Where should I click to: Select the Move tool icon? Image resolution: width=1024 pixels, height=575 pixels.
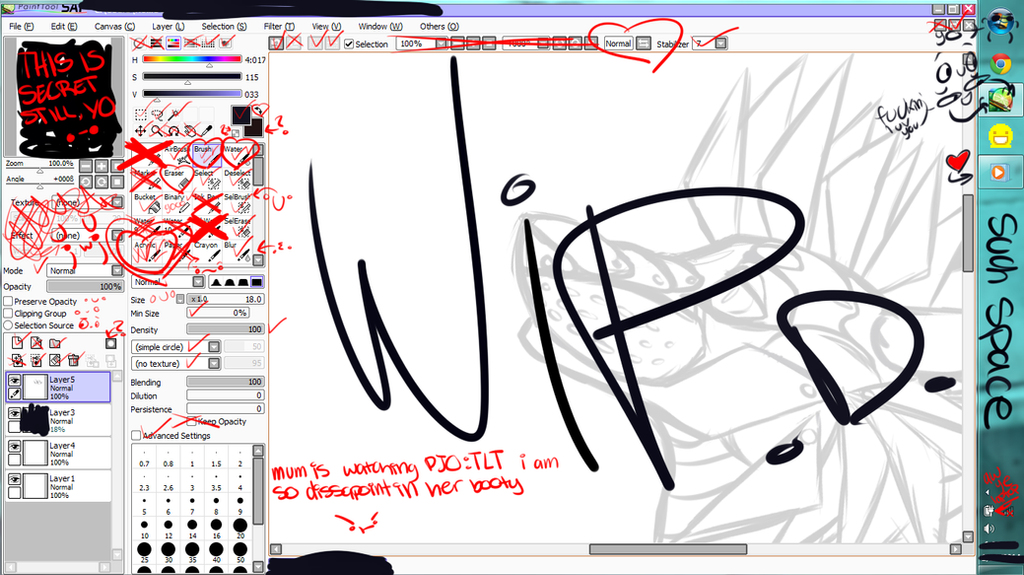pos(140,131)
